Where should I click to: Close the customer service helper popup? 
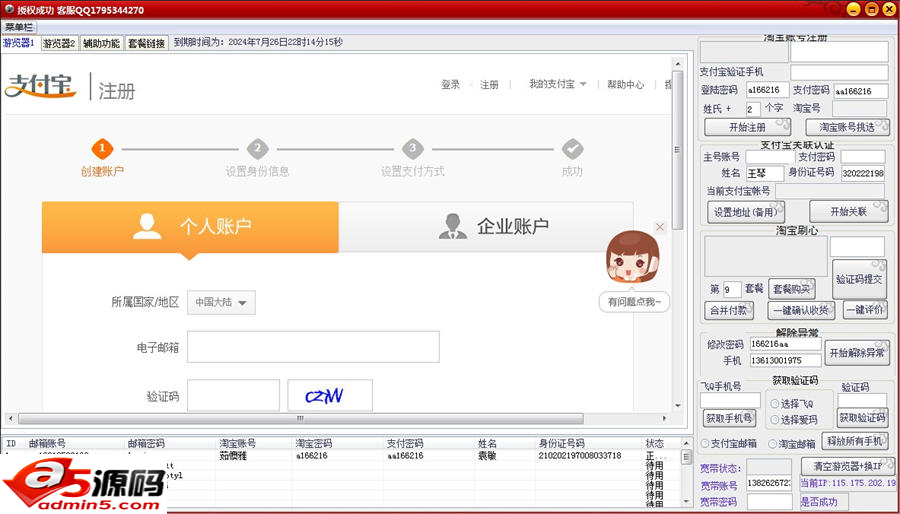coord(660,227)
